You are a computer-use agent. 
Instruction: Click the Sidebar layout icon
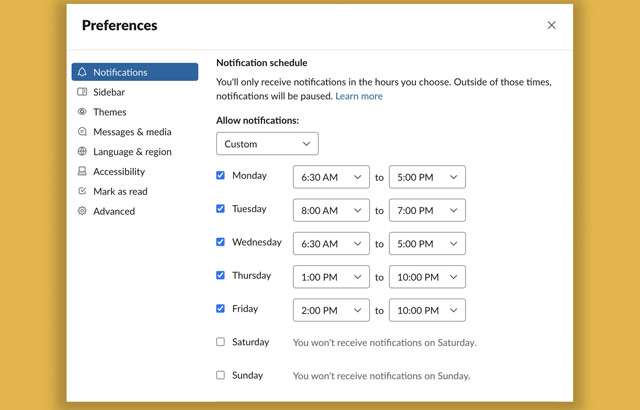tap(82, 92)
